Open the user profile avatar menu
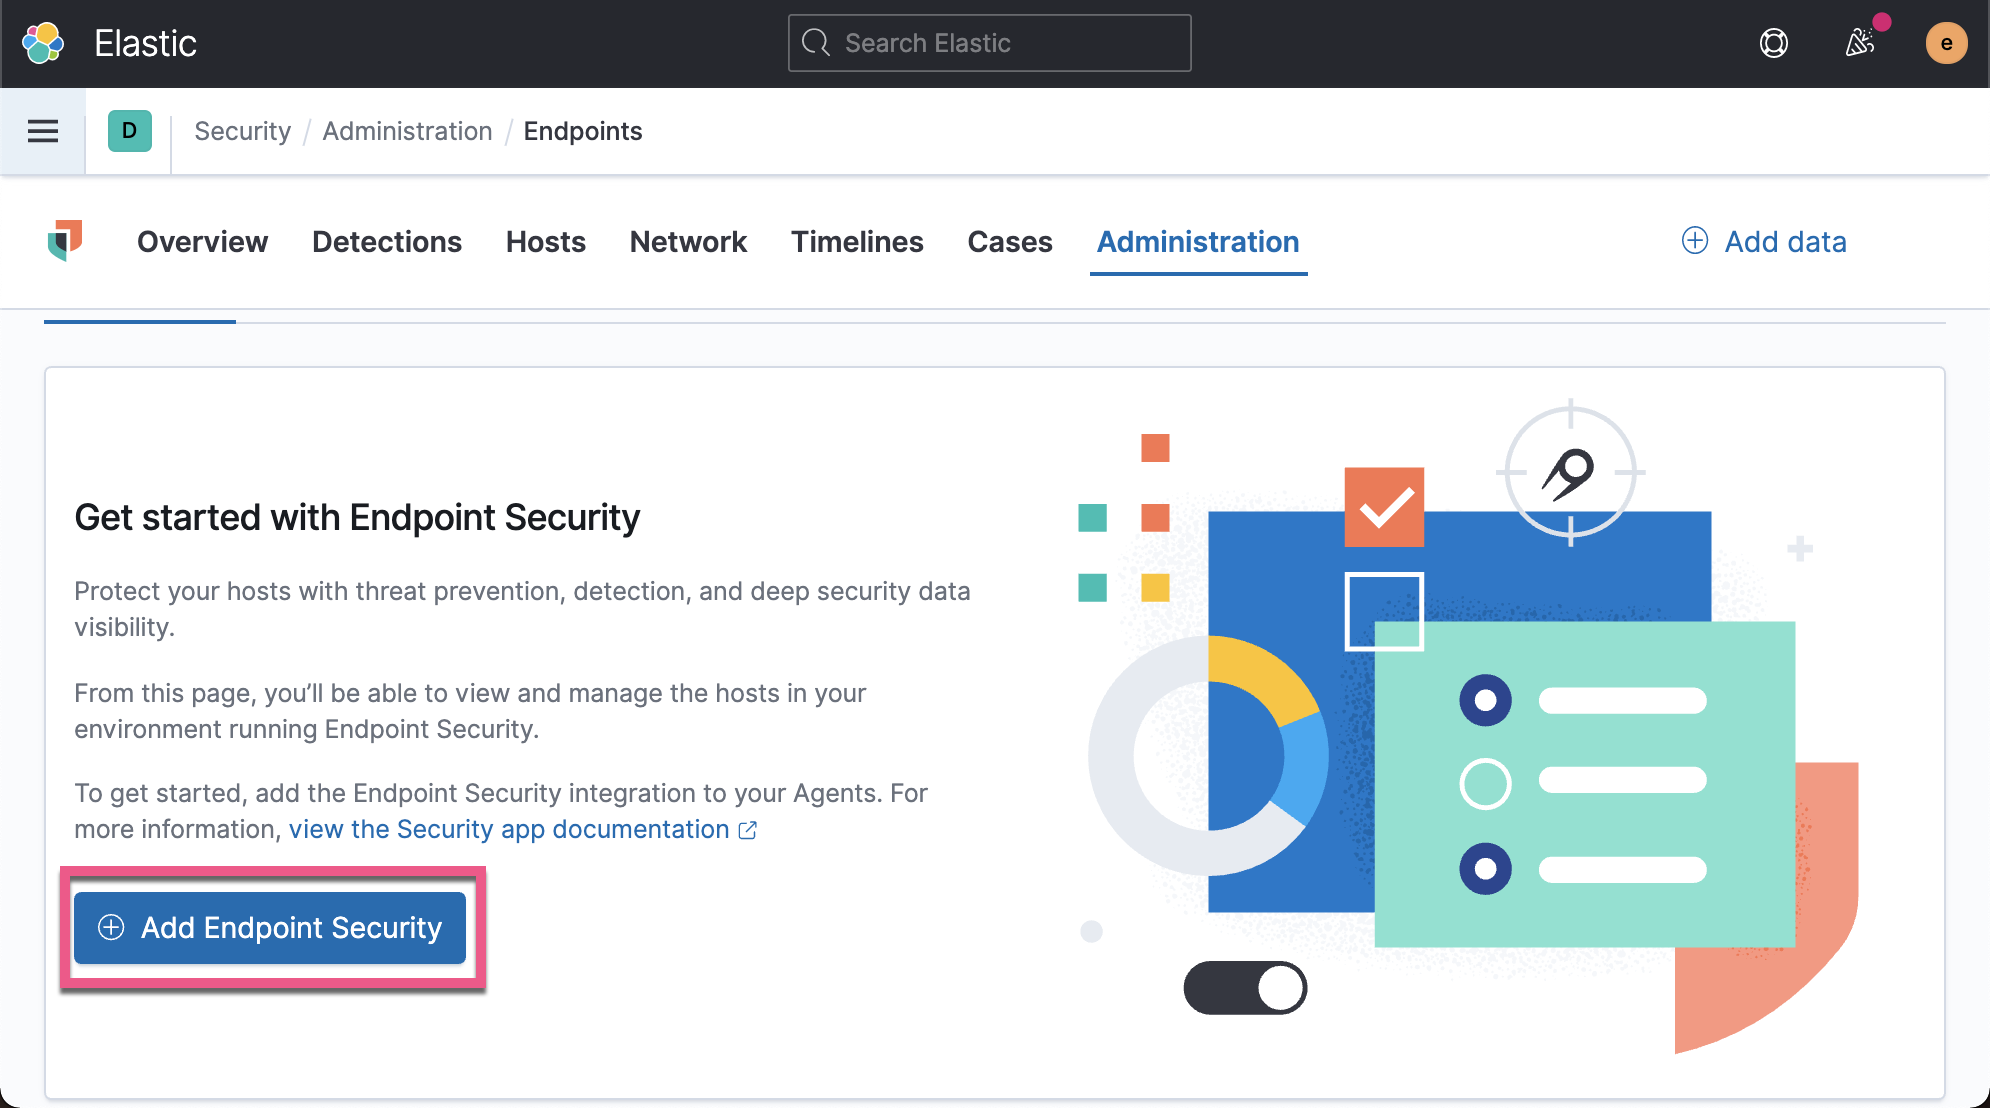 pyautogui.click(x=1946, y=43)
